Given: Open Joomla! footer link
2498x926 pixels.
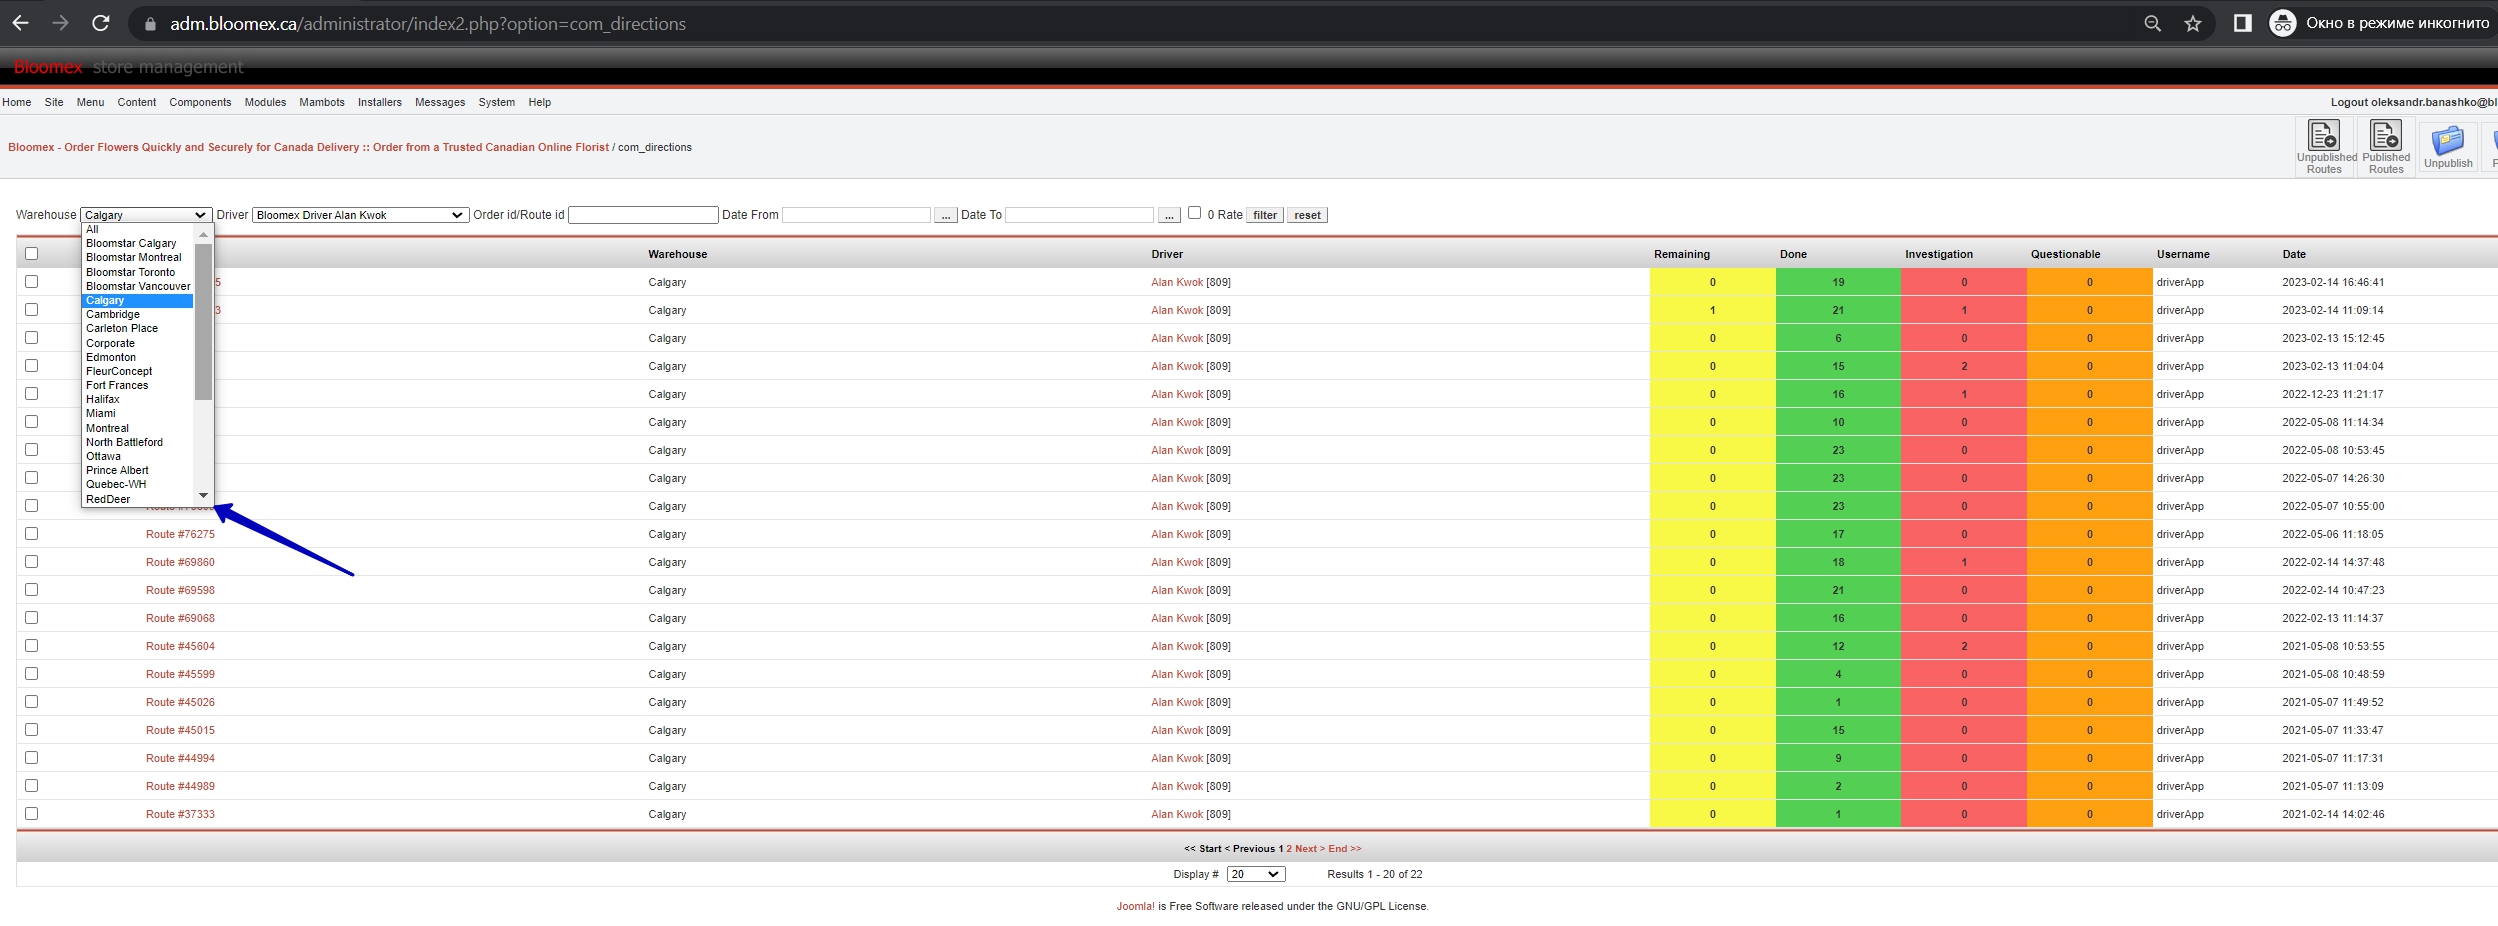Looking at the screenshot, I should tap(1135, 906).
